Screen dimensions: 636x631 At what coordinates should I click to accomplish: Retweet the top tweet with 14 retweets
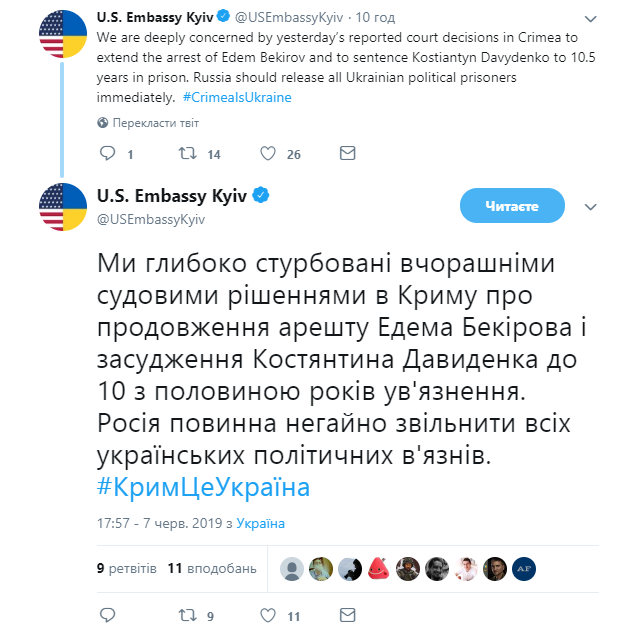186,154
